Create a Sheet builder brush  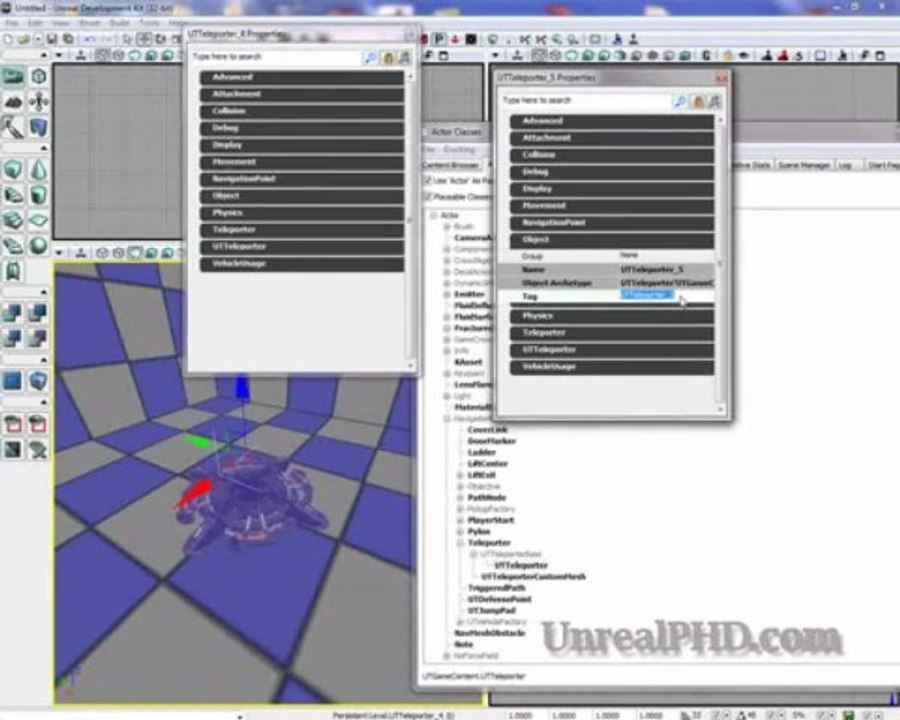click(x=38, y=220)
